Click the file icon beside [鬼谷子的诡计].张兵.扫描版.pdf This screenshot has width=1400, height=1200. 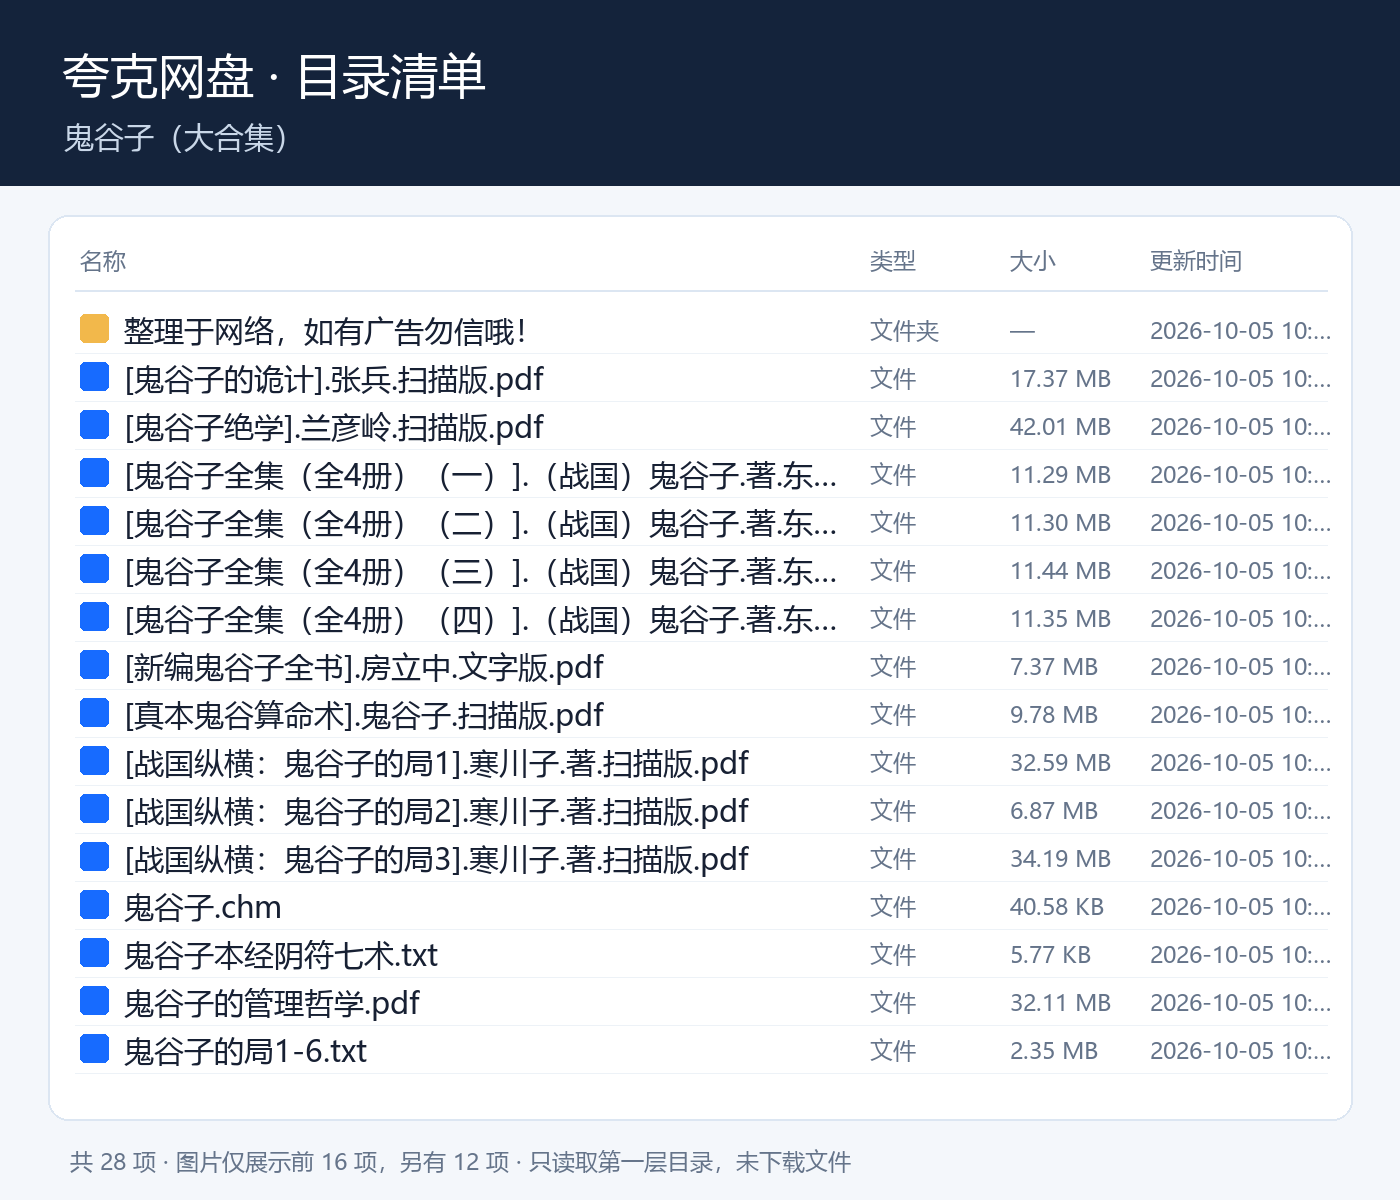coord(94,377)
